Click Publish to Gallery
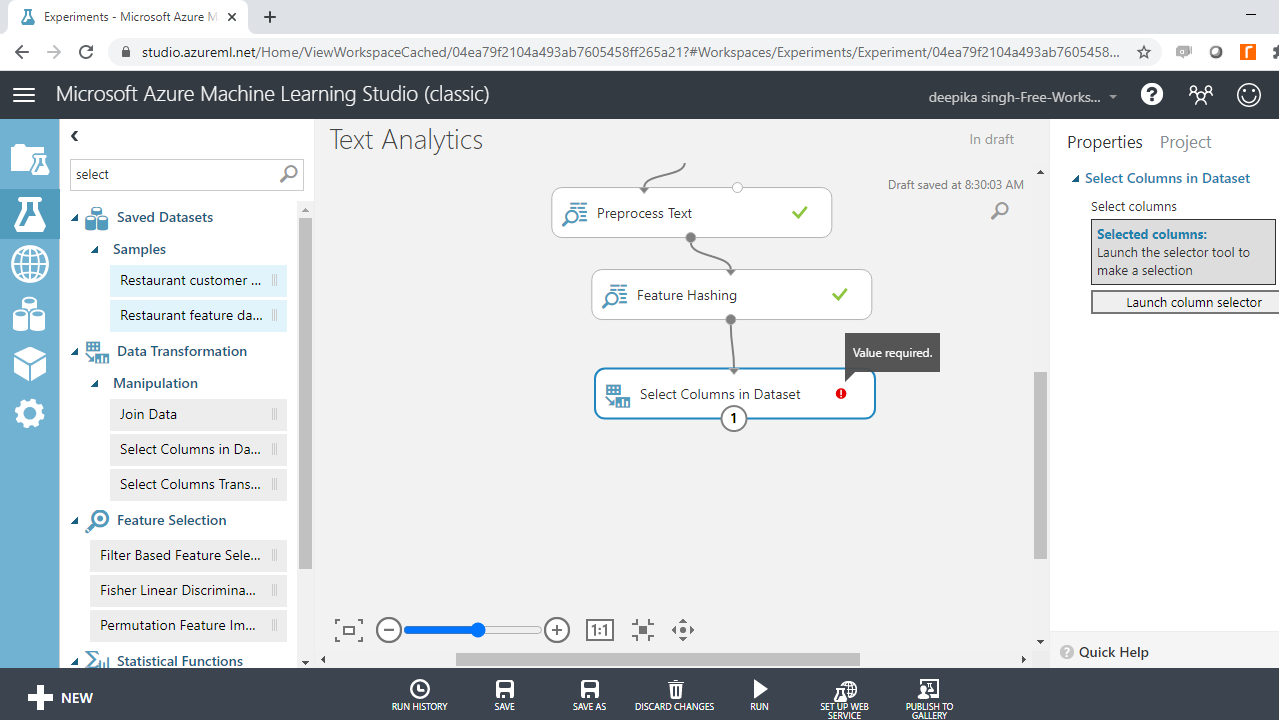The width and height of the screenshot is (1279, 720). pyautogui.click(x=930, y=699)
